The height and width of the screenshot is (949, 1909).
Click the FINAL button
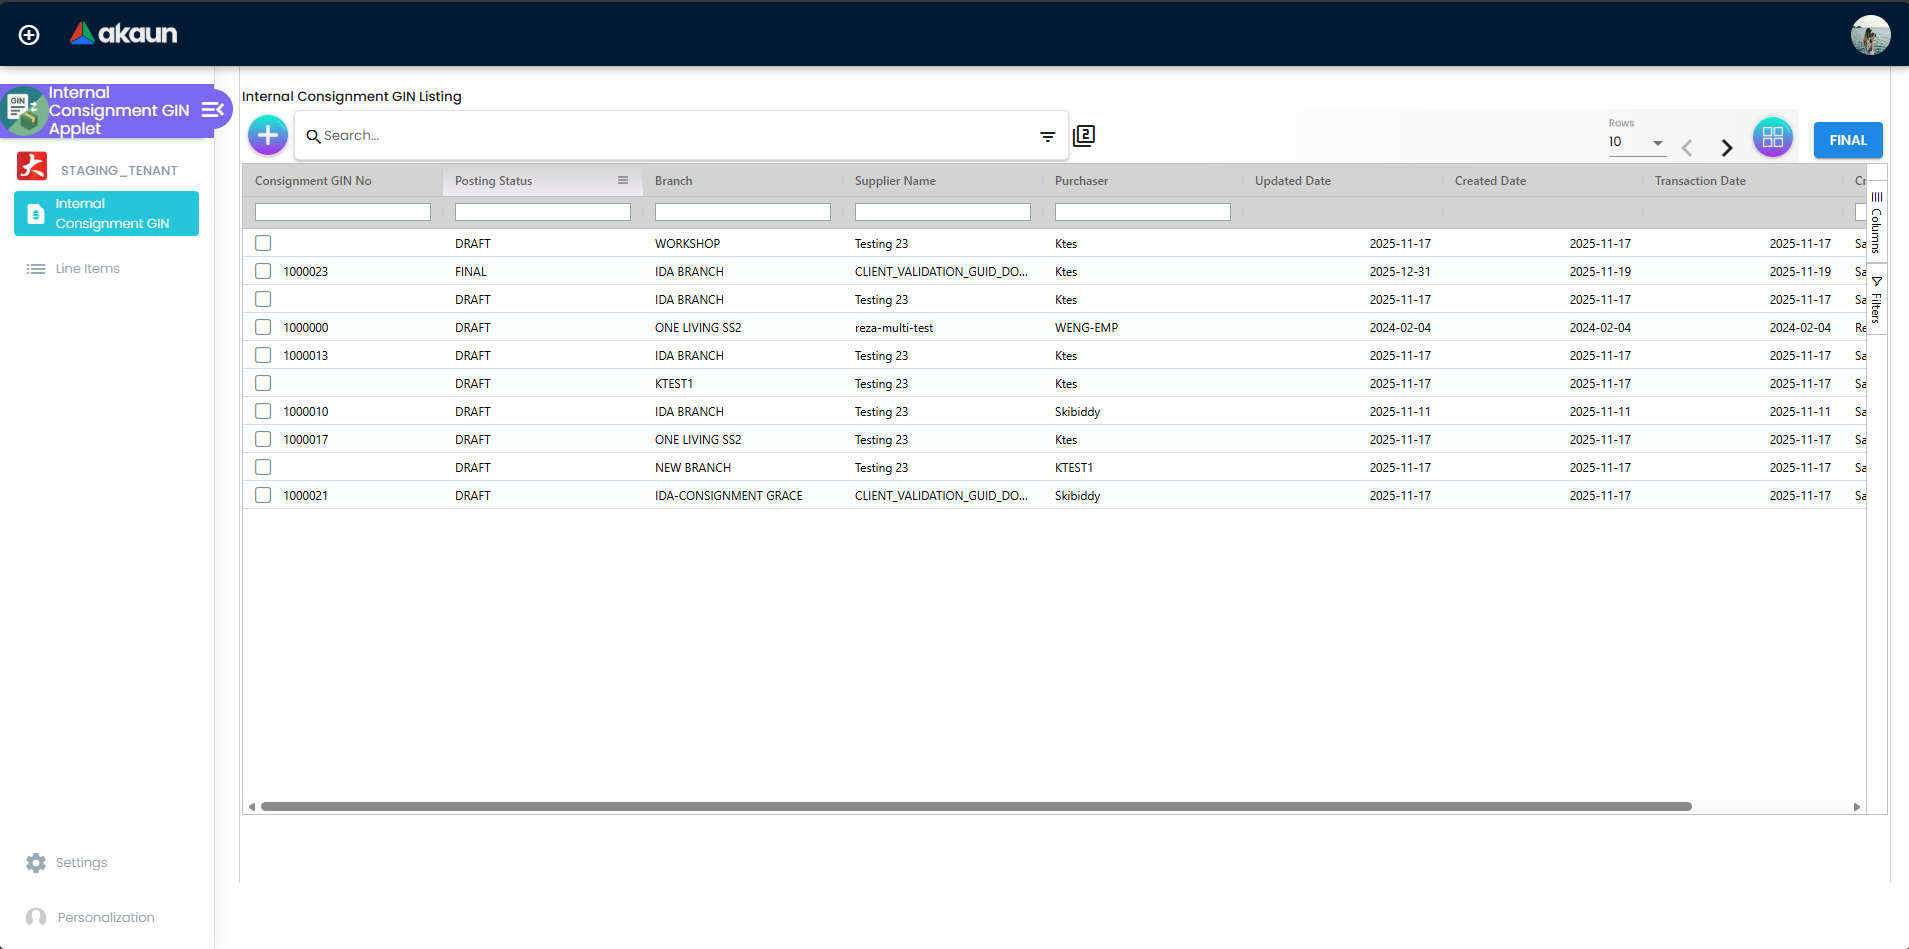1847,140
